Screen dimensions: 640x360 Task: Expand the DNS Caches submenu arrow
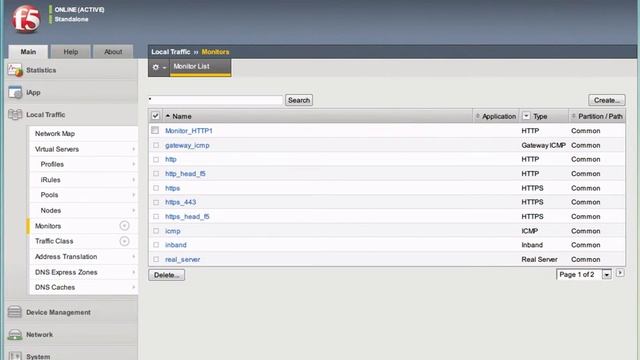point(133,287)
